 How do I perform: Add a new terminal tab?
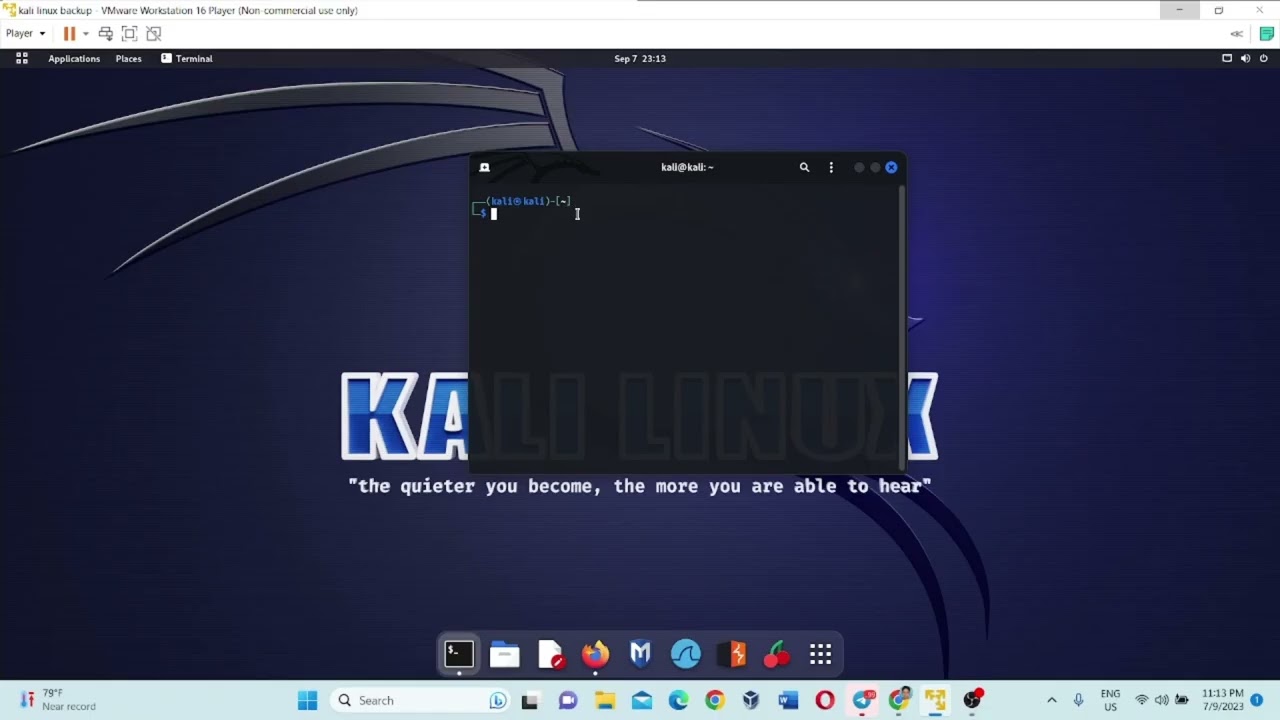pos(484,167)
